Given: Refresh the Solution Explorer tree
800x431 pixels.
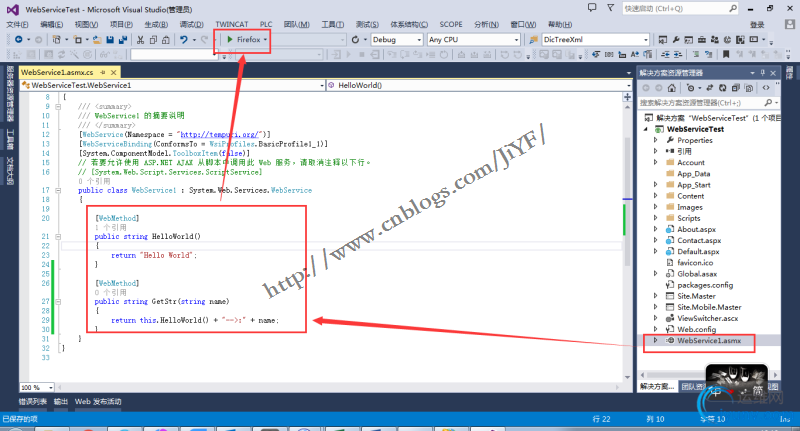Looking at the screenshot, I should [722, 88].
